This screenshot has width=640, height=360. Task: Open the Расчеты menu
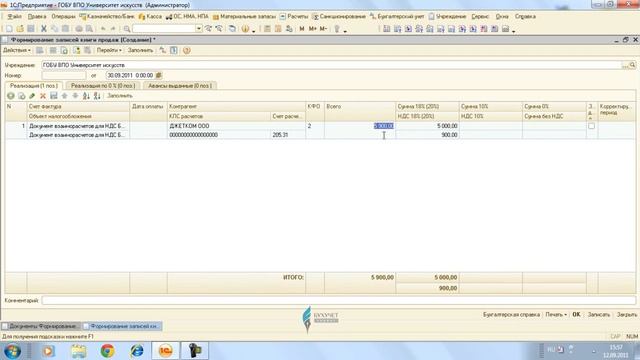click(294, 17)
